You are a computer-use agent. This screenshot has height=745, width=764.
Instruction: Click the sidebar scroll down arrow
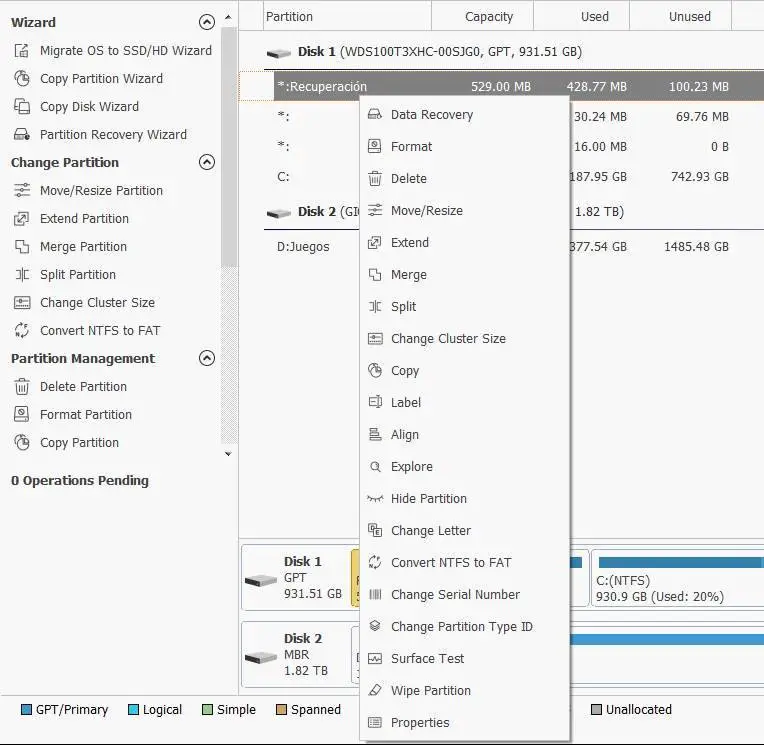(x=228, y=454)
